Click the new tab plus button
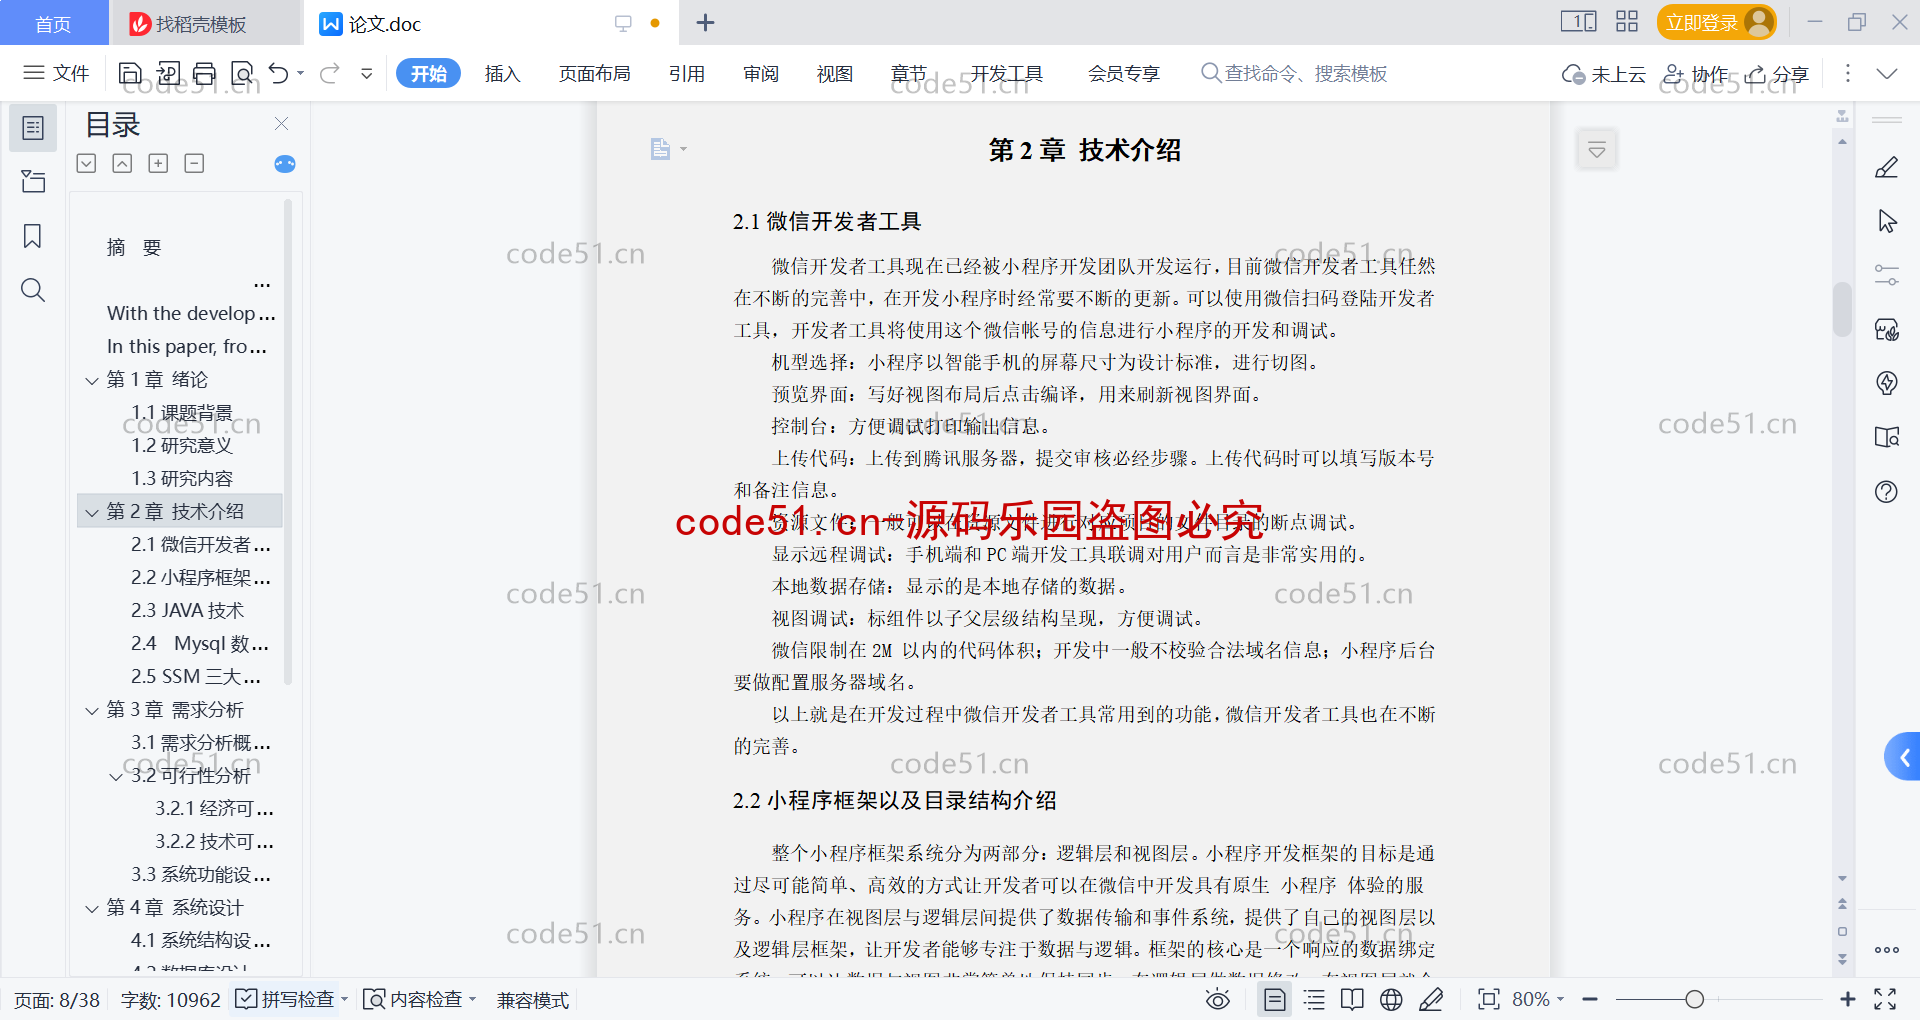 705,23
